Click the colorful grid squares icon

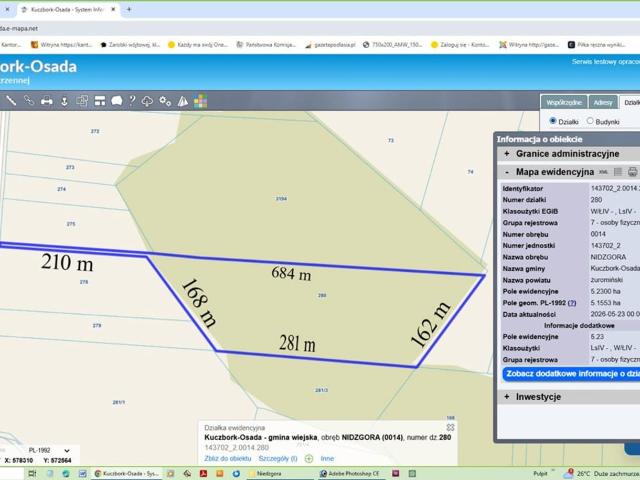pyautogui.click(x=200, y=101)
